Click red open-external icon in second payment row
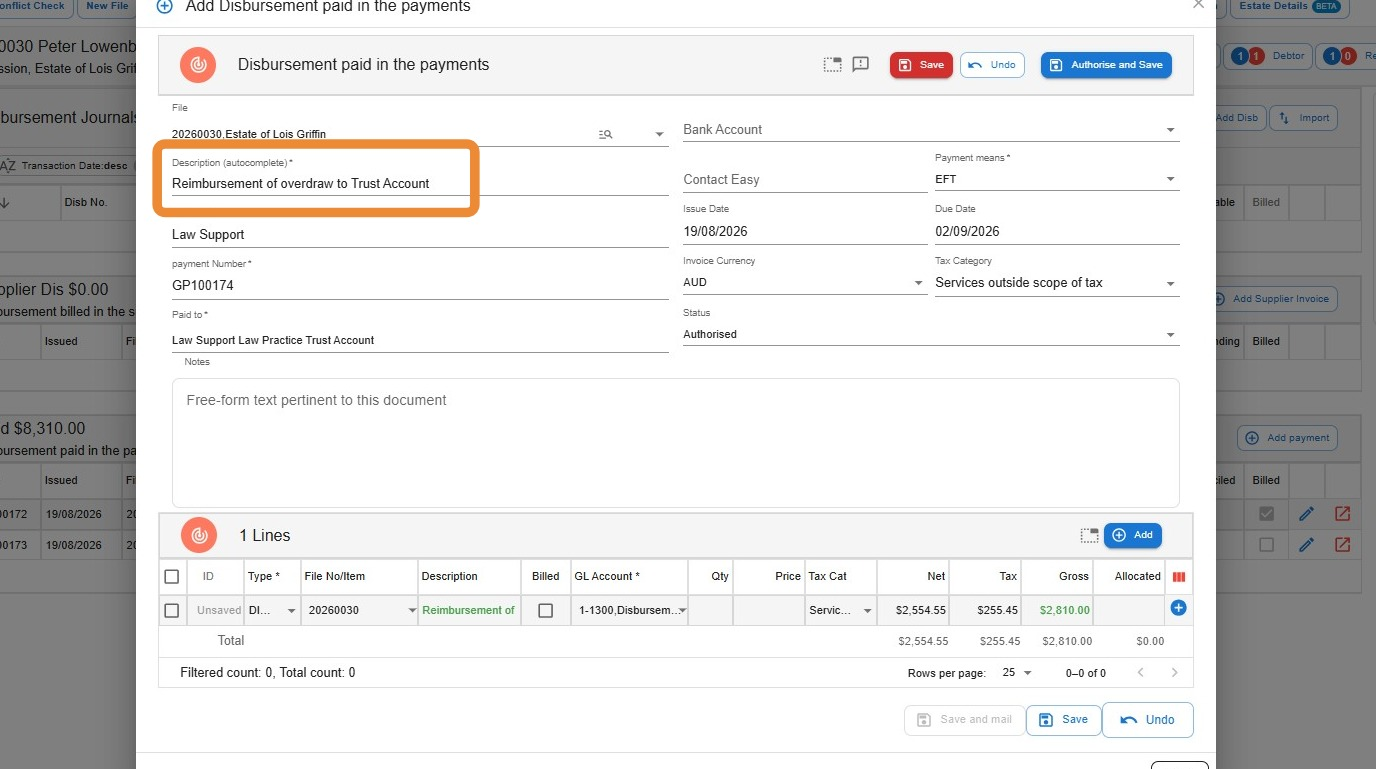1376x769 pixels. (1342, 545)
